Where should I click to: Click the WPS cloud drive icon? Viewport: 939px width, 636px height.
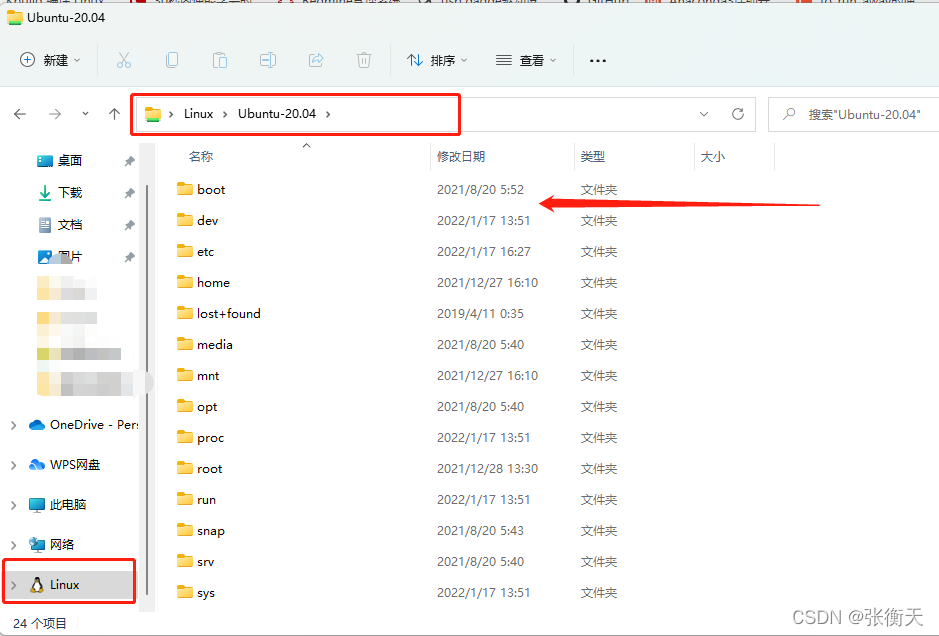[37, 465]
